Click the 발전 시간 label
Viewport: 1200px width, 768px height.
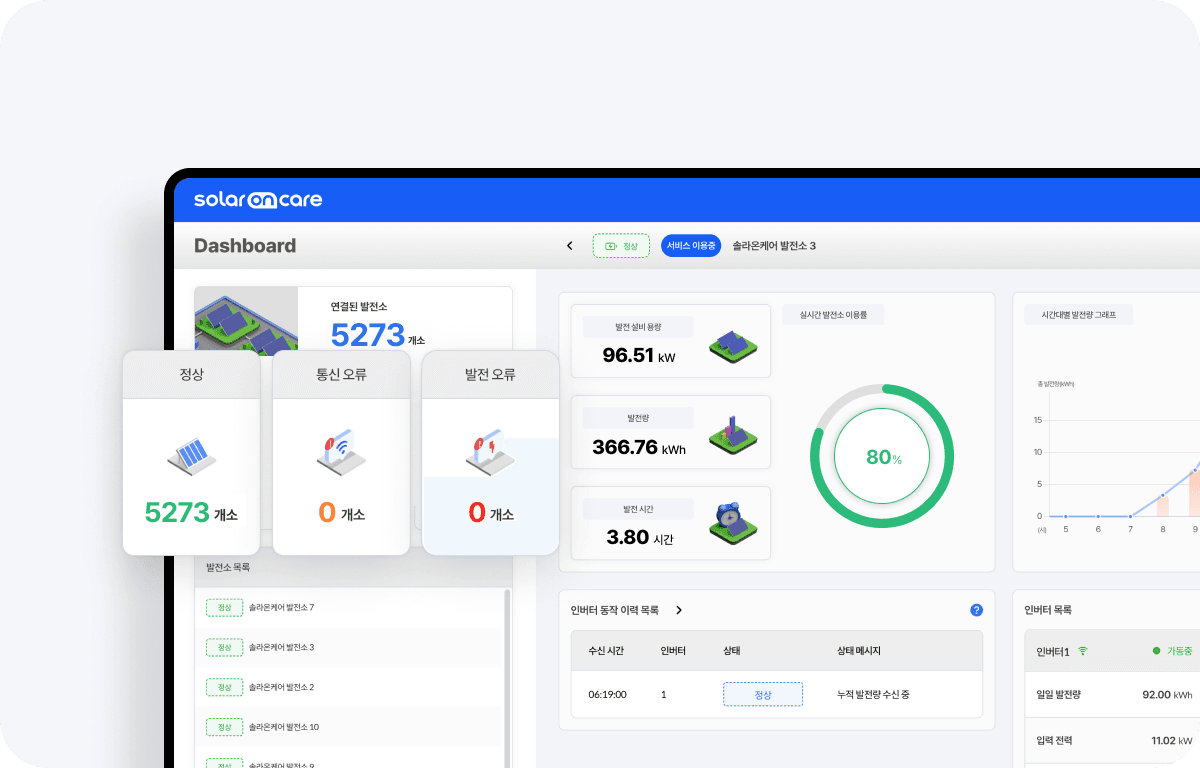coord(638,509)
